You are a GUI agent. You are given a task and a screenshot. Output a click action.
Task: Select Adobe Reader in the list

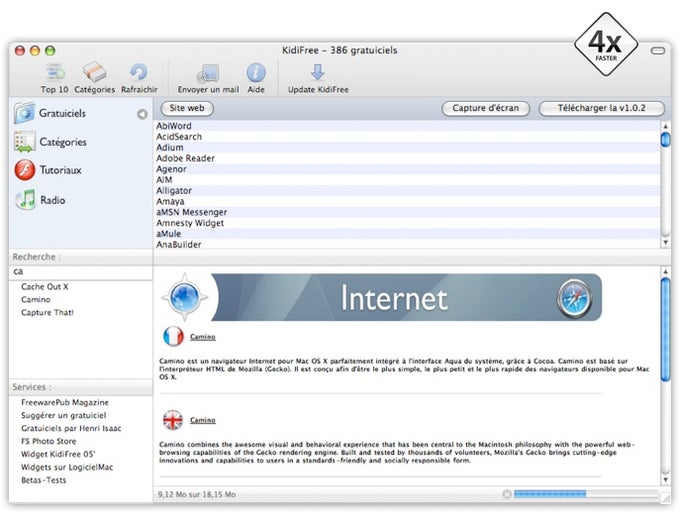407,158
